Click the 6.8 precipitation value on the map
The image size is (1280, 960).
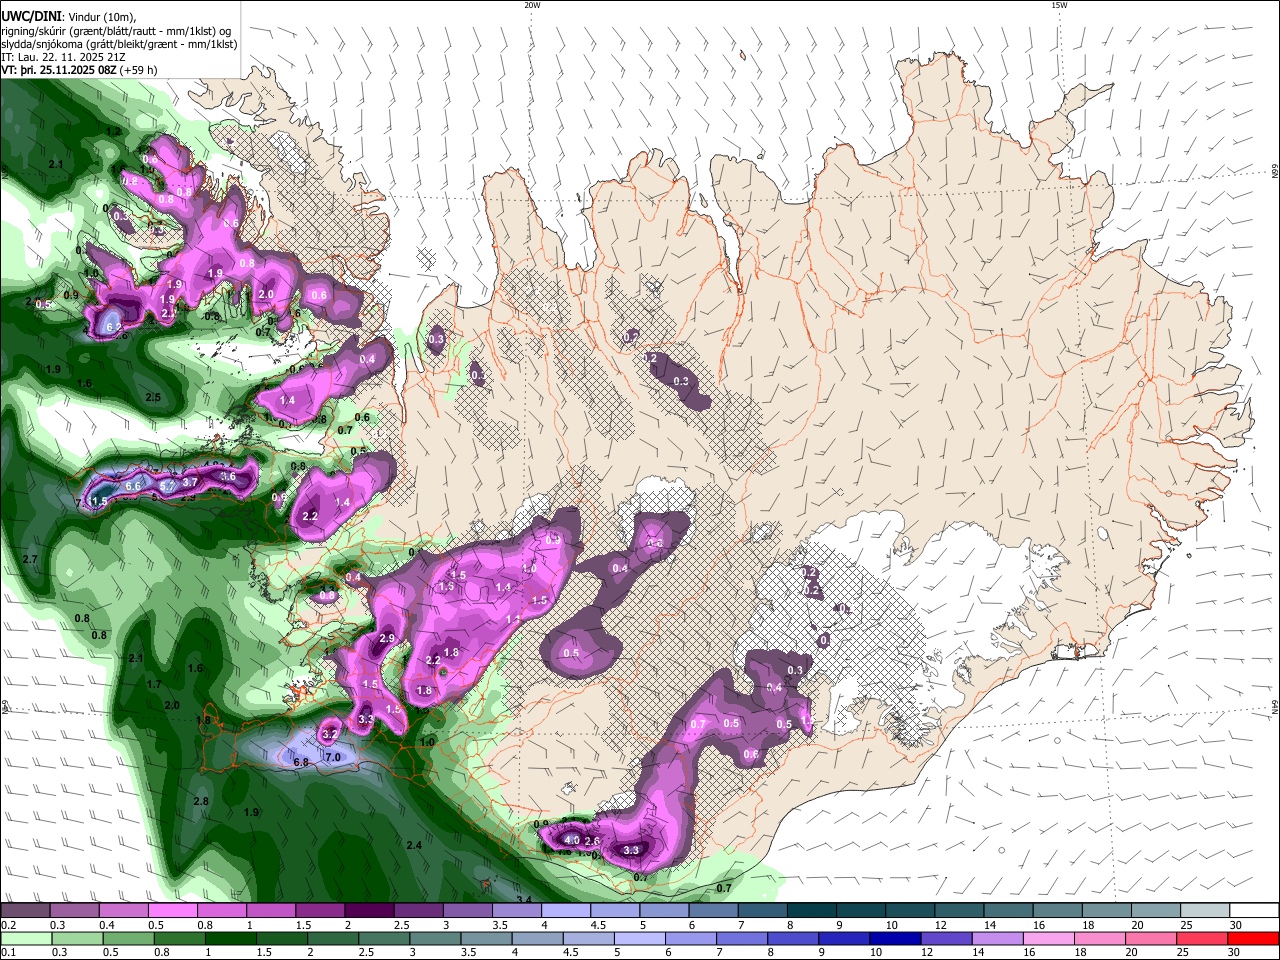pyautogui.click(x=301, y=762)
